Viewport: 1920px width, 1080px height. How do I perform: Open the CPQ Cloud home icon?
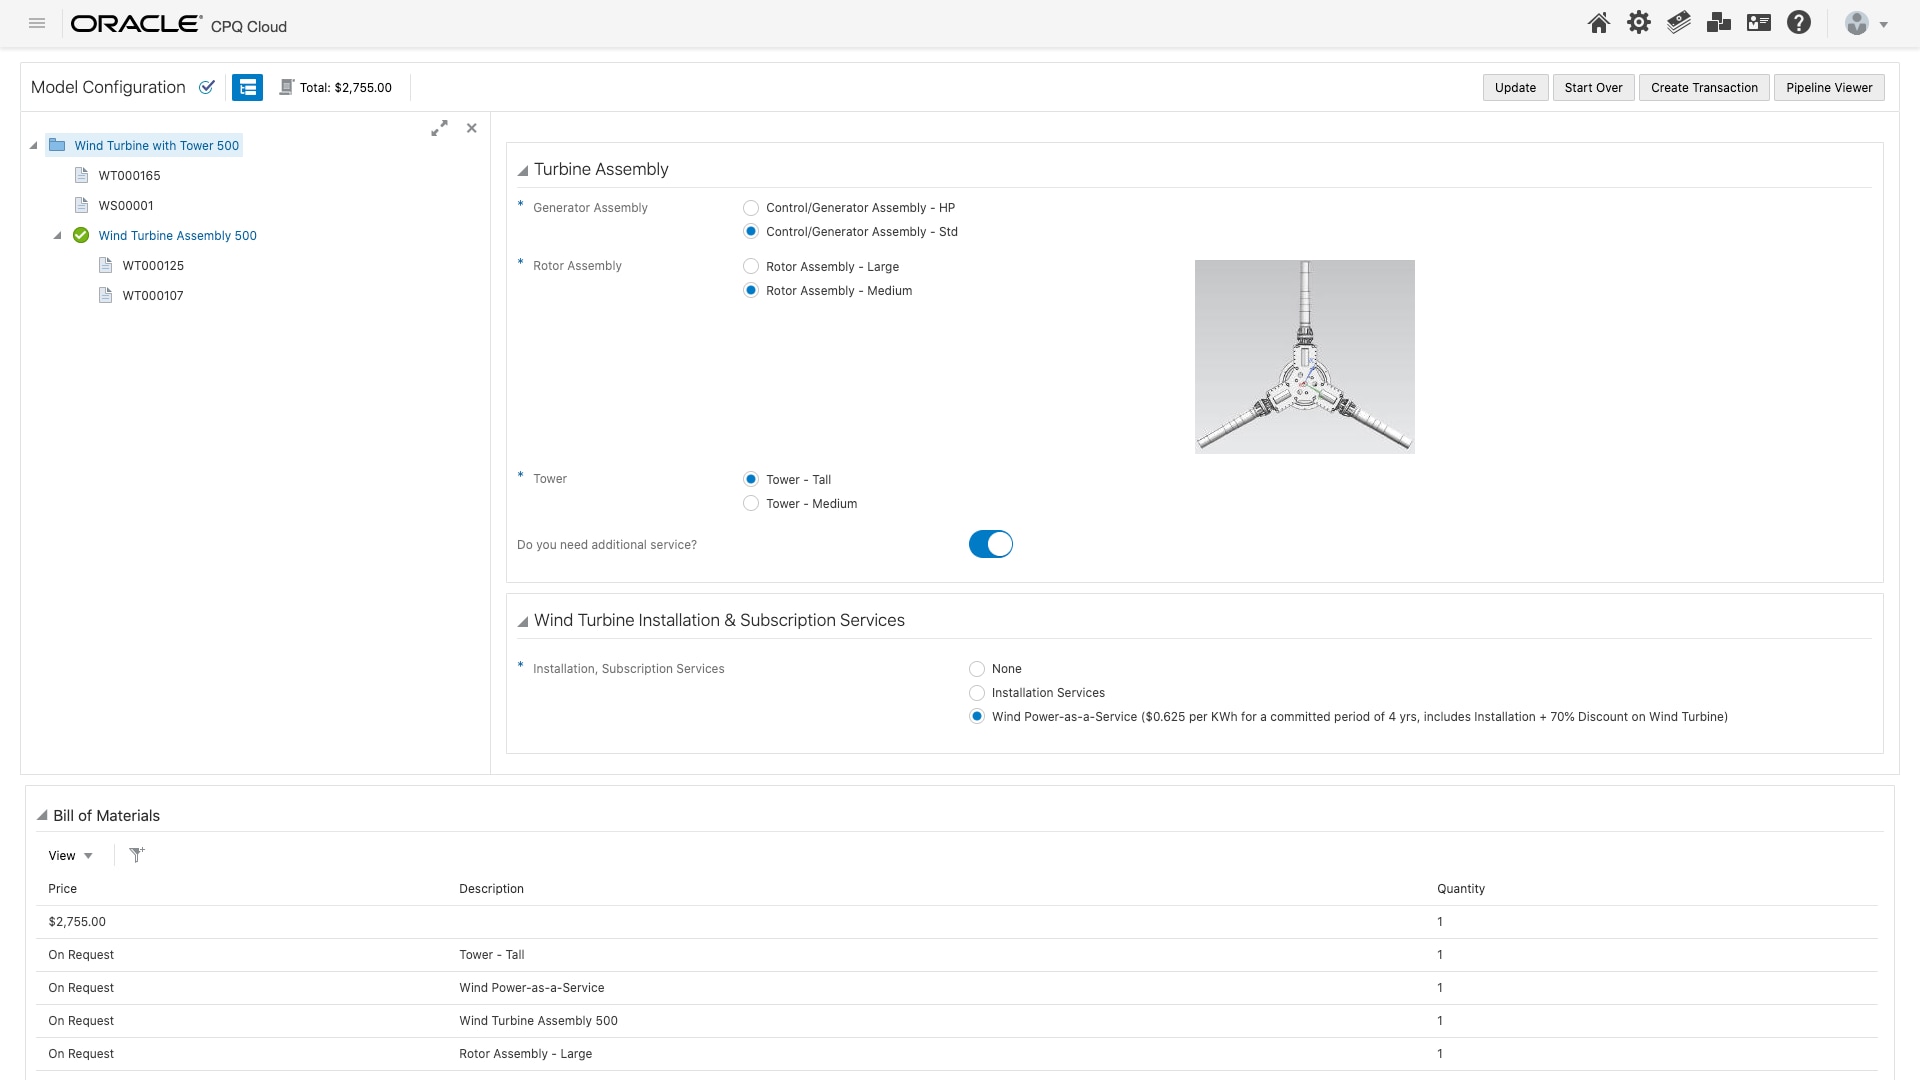coord(1598,22)
